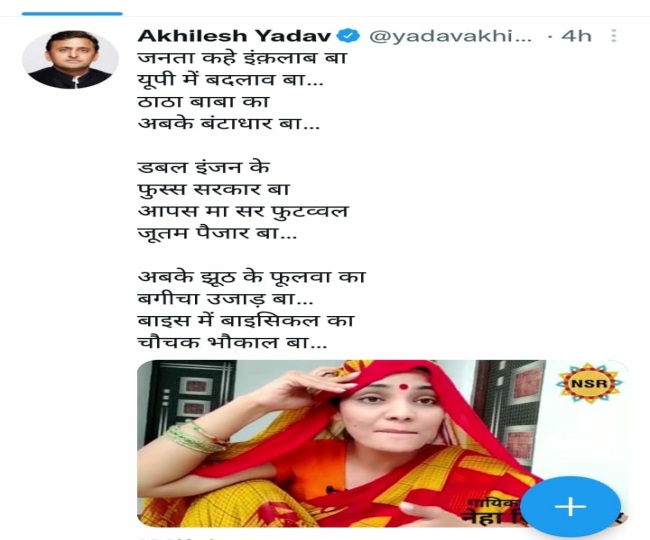Viewport: 650px width, 540px height.
Task: Click the NSR logo on the video
Action: [589, 383]
